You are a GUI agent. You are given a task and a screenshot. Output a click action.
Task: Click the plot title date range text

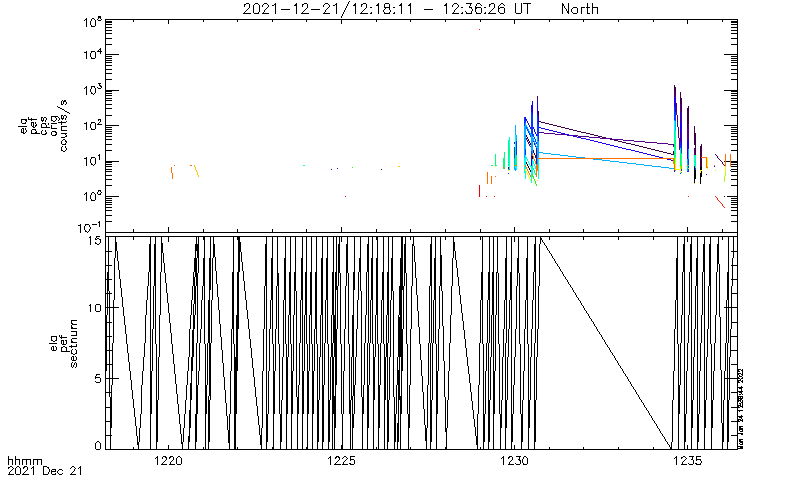coord(386,9)
